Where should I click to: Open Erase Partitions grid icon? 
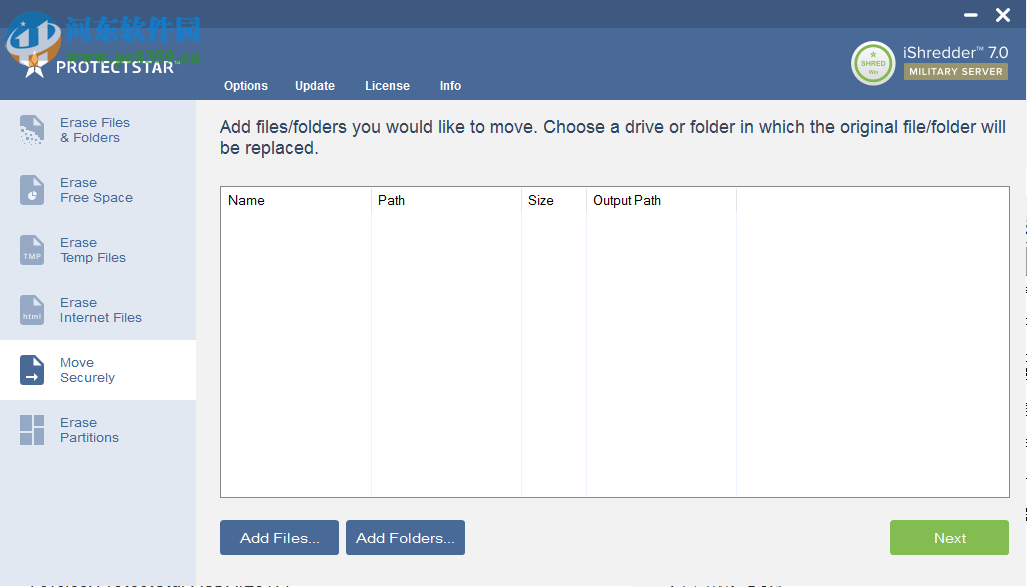32,430
